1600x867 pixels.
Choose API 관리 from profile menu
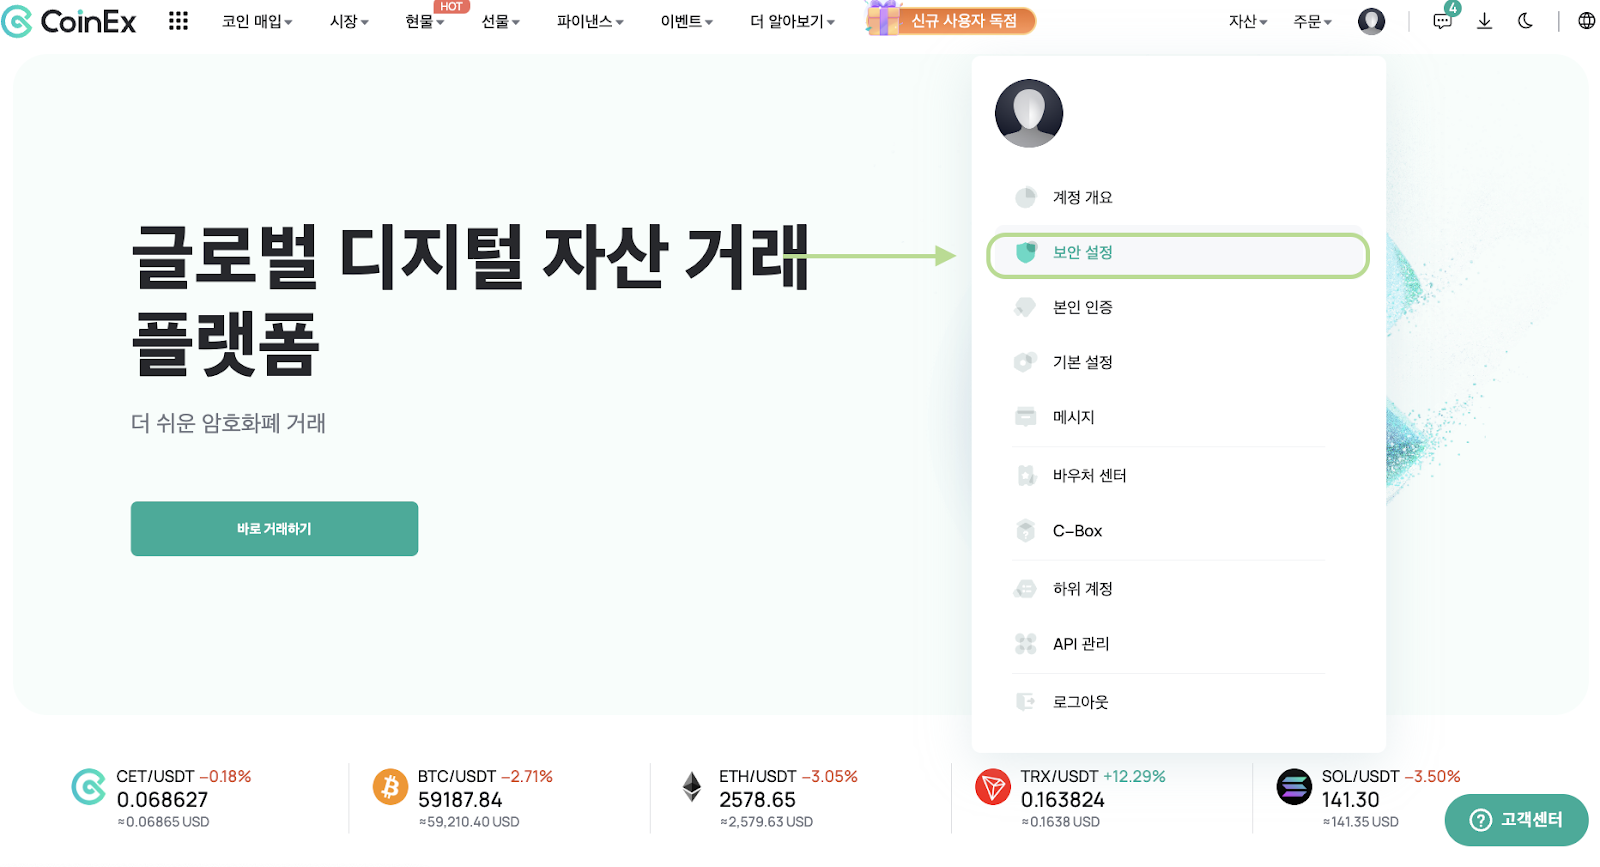click(x=1081, y=644)
